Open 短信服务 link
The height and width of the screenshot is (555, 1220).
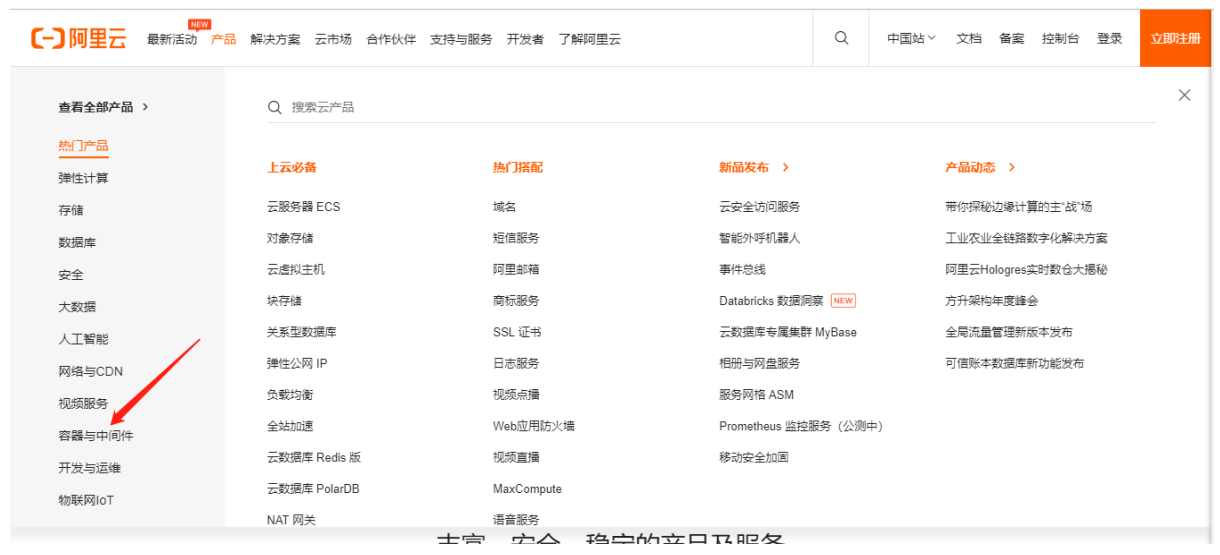516,238
